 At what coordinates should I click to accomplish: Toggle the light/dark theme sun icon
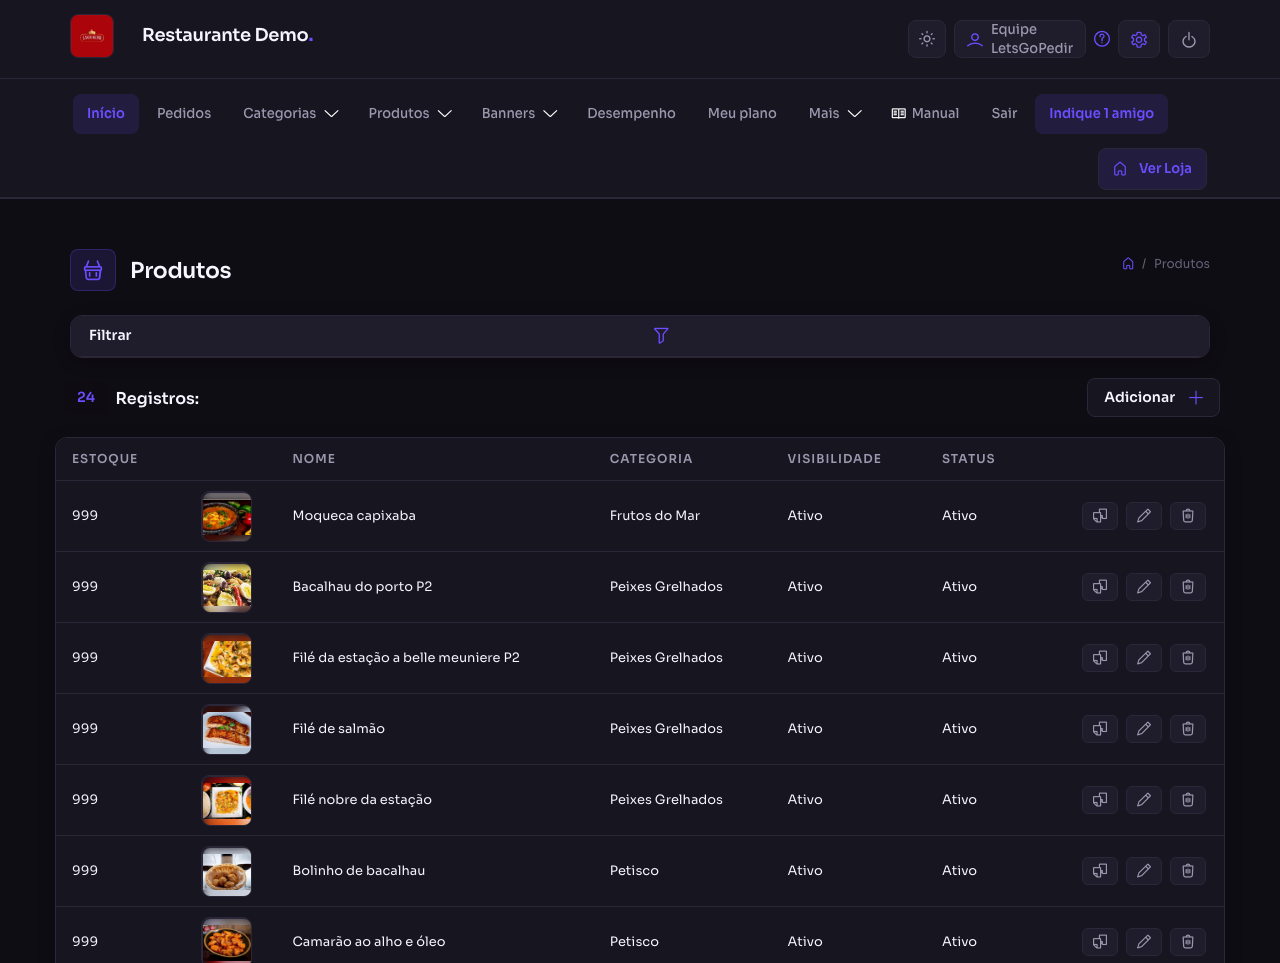click(x=927, y=39)
